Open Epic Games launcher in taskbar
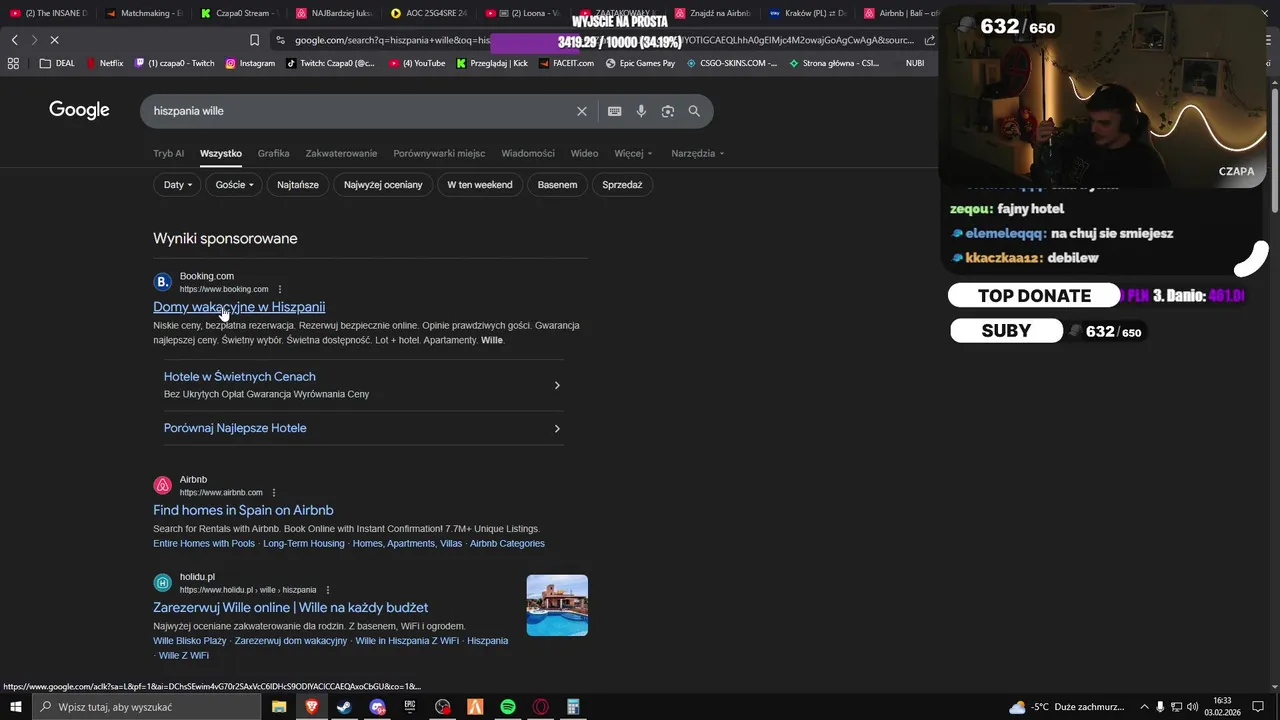This screenshot has width=1280, height=720. [x=410, y=707]
